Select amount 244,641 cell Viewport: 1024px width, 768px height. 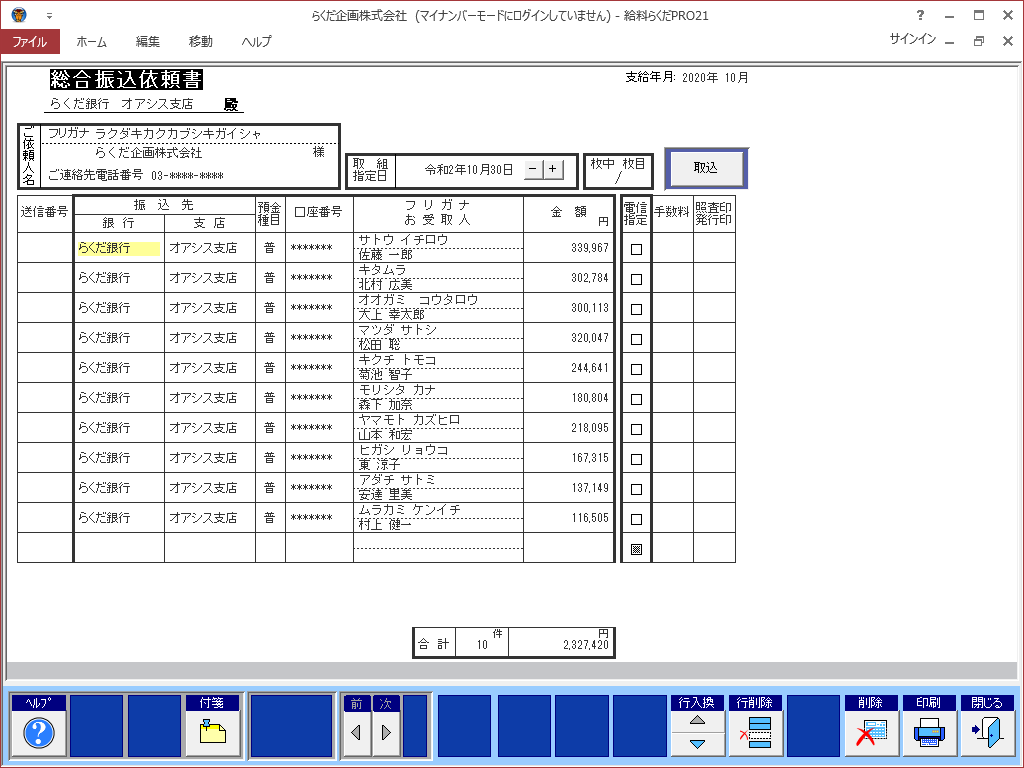tap(568, 368)
